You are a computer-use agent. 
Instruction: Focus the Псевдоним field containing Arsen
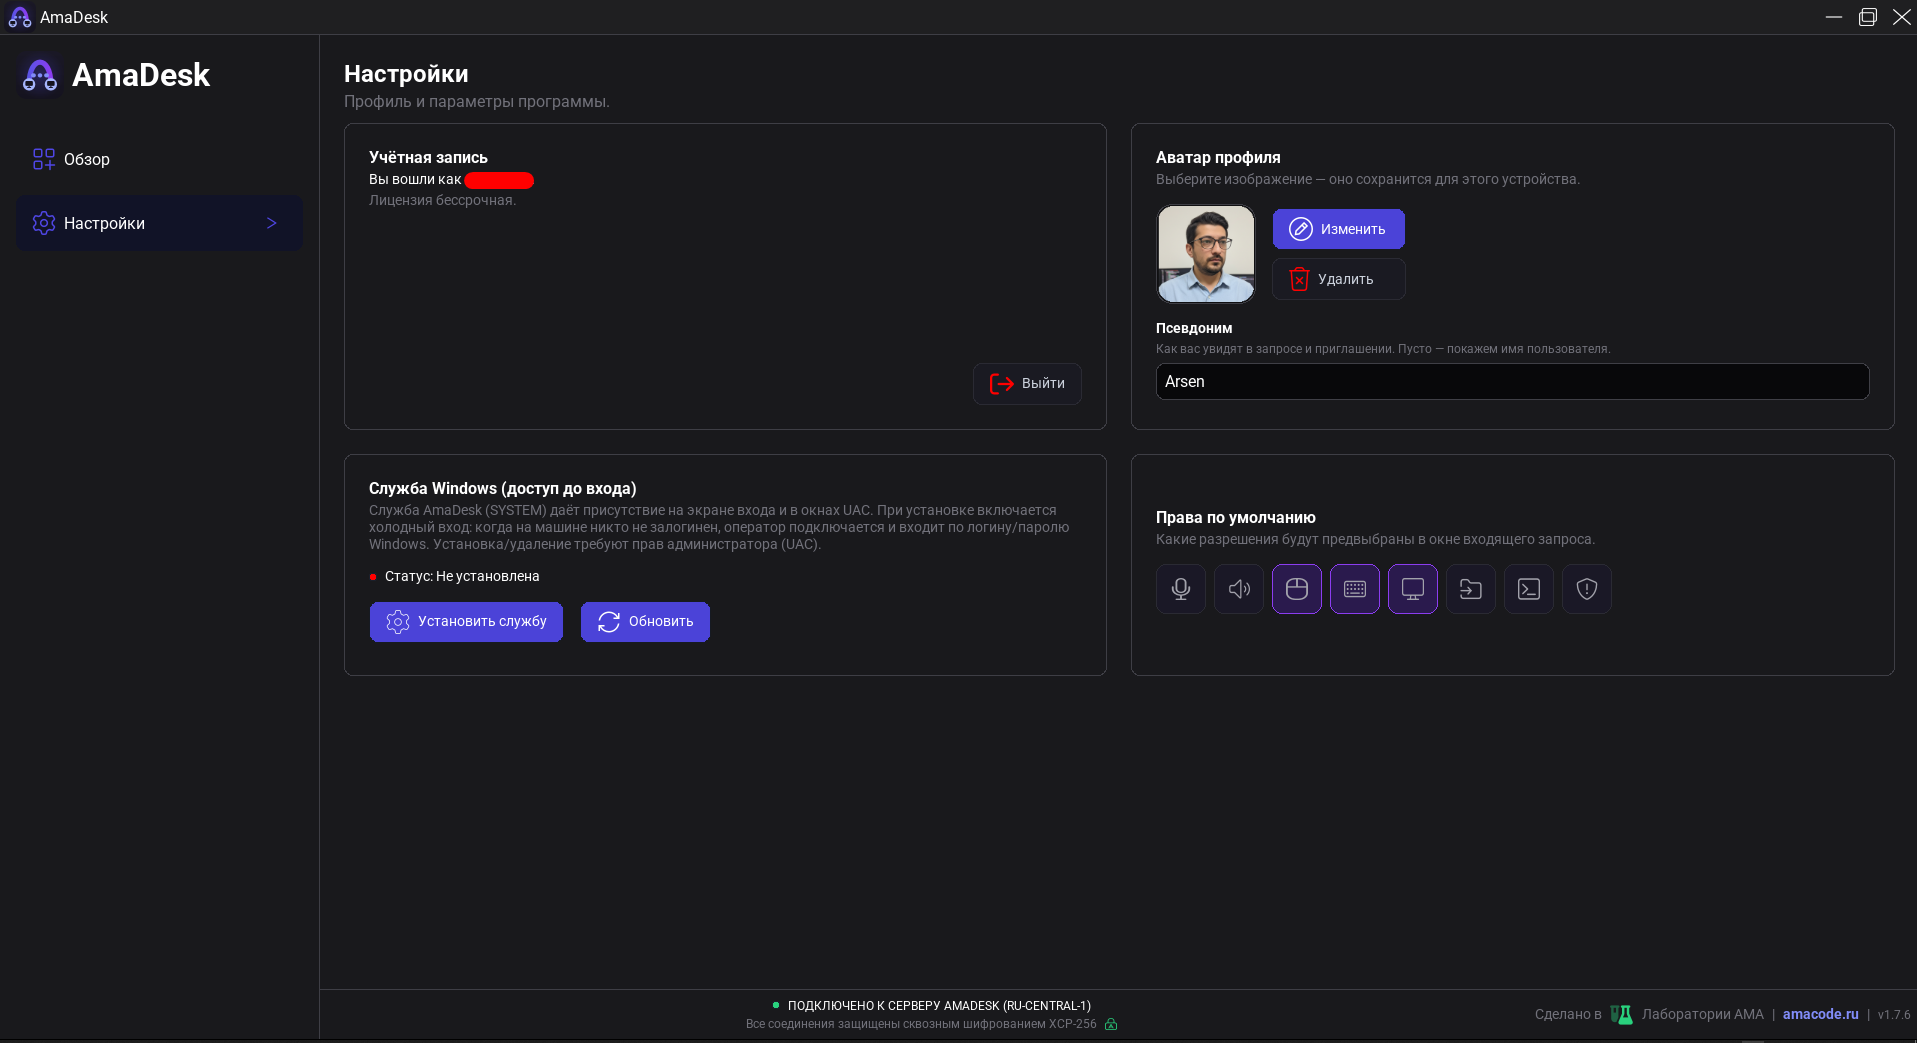(1512, 382)
